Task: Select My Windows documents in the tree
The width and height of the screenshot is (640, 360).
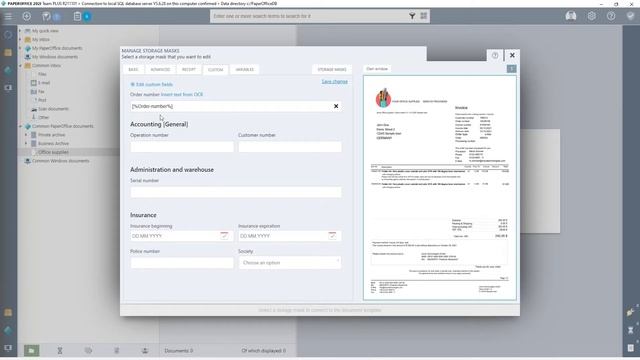Action: tap(55, 57)
